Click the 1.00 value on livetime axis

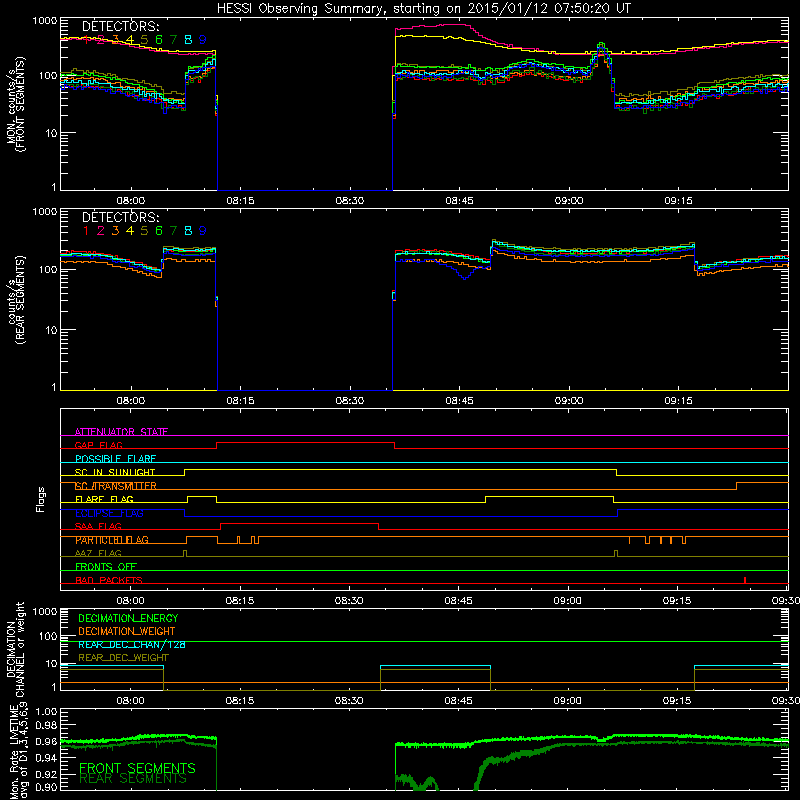[x=47, y=712]
